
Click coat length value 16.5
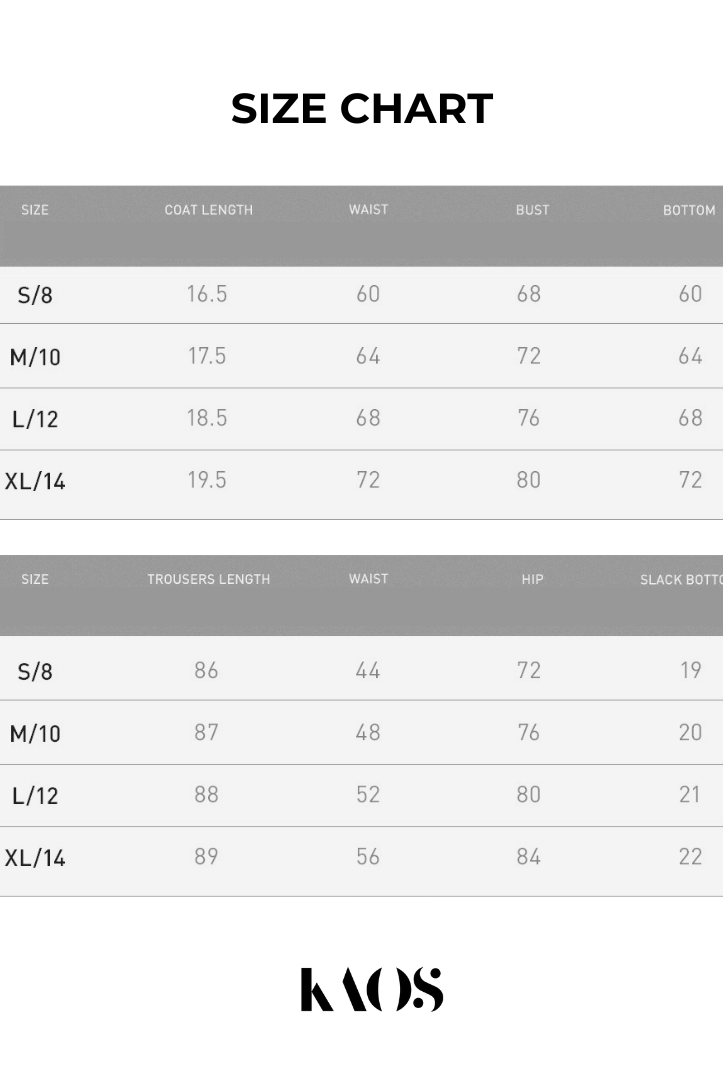click(x=207, y=294)
